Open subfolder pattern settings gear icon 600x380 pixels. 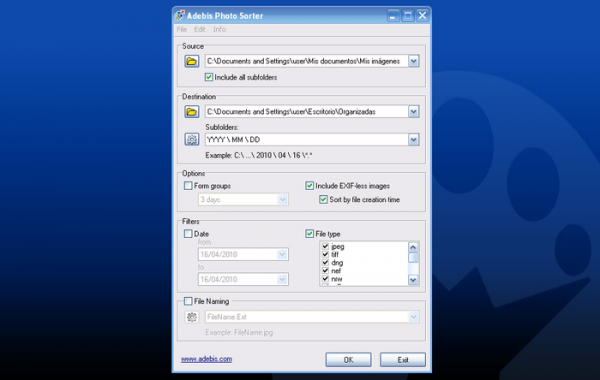(192, 139)
